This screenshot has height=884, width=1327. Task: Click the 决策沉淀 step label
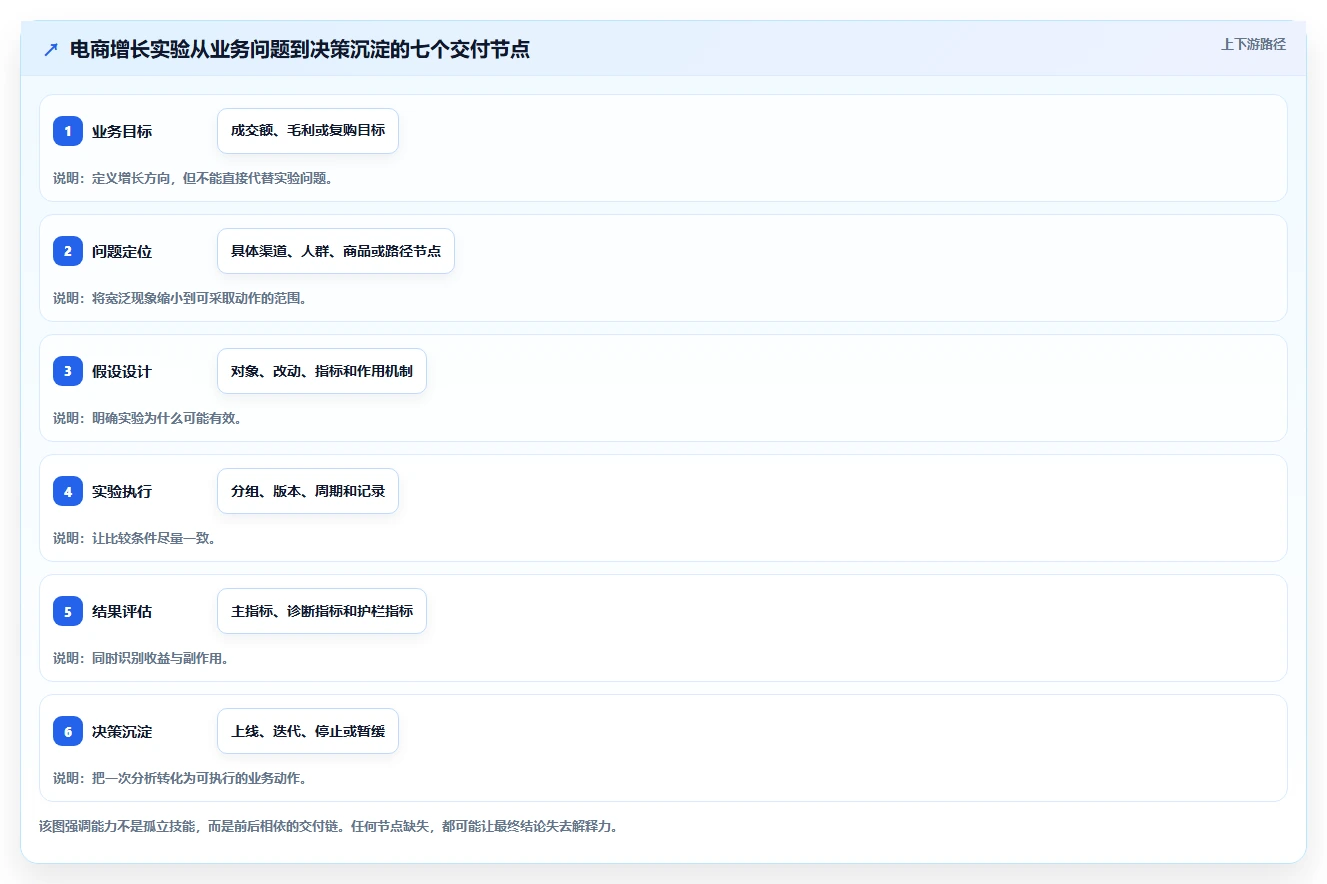coord(122,732)
